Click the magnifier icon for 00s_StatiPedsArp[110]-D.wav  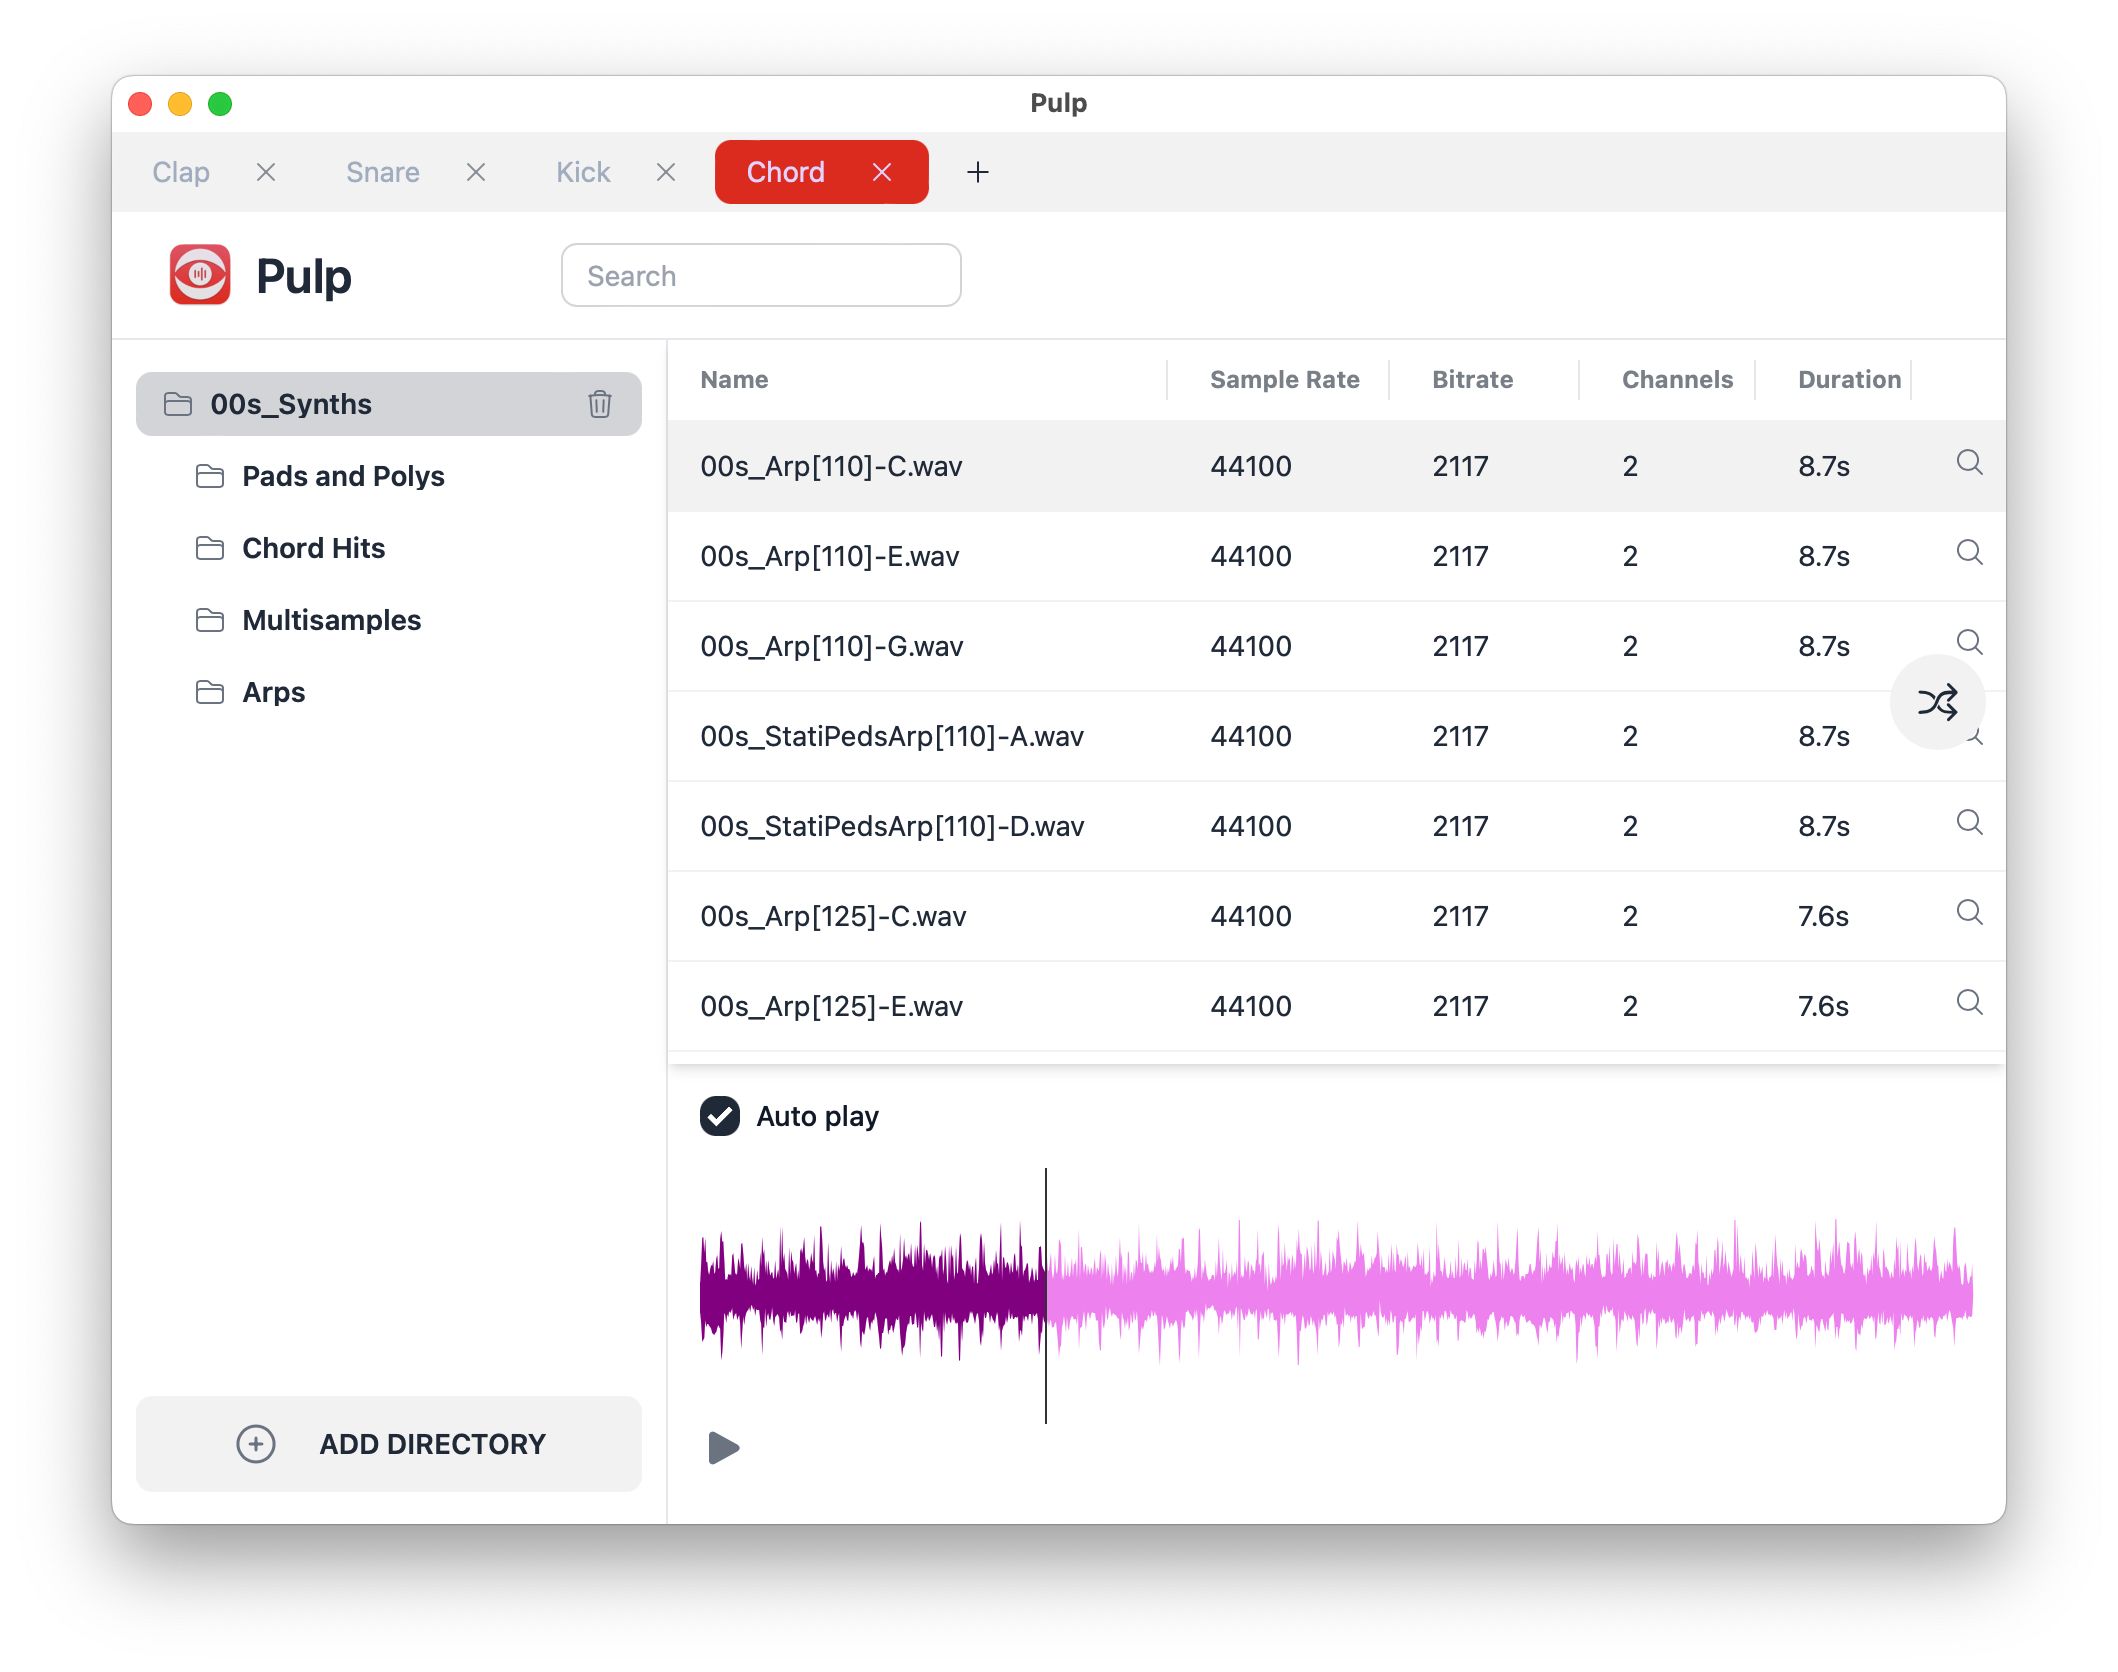click(x=1969, y=823)
